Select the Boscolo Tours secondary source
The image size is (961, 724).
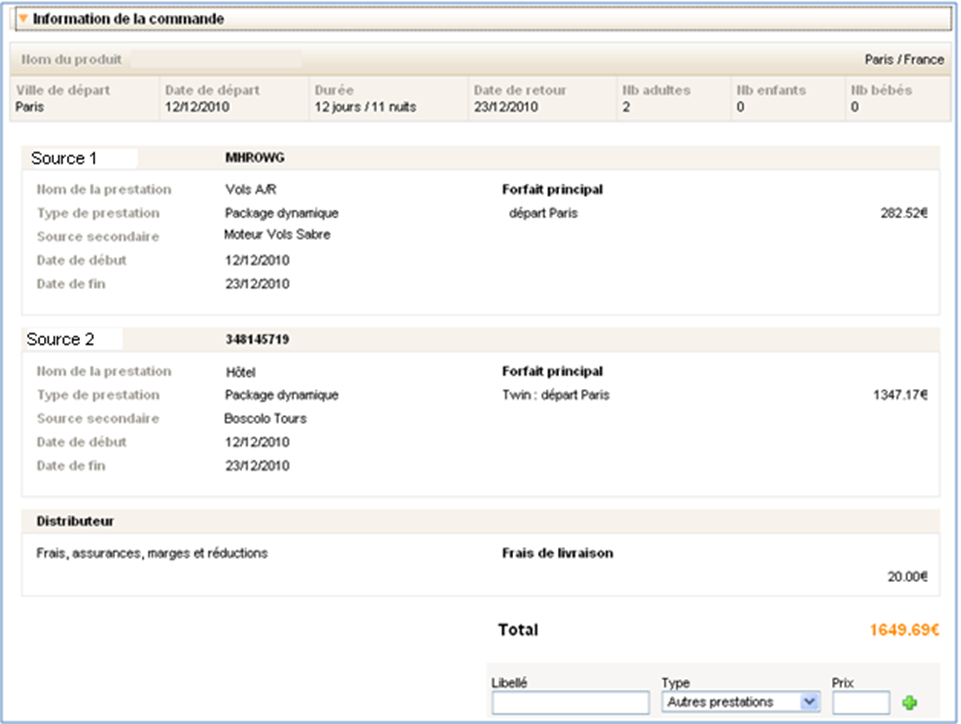pos(265,419)
